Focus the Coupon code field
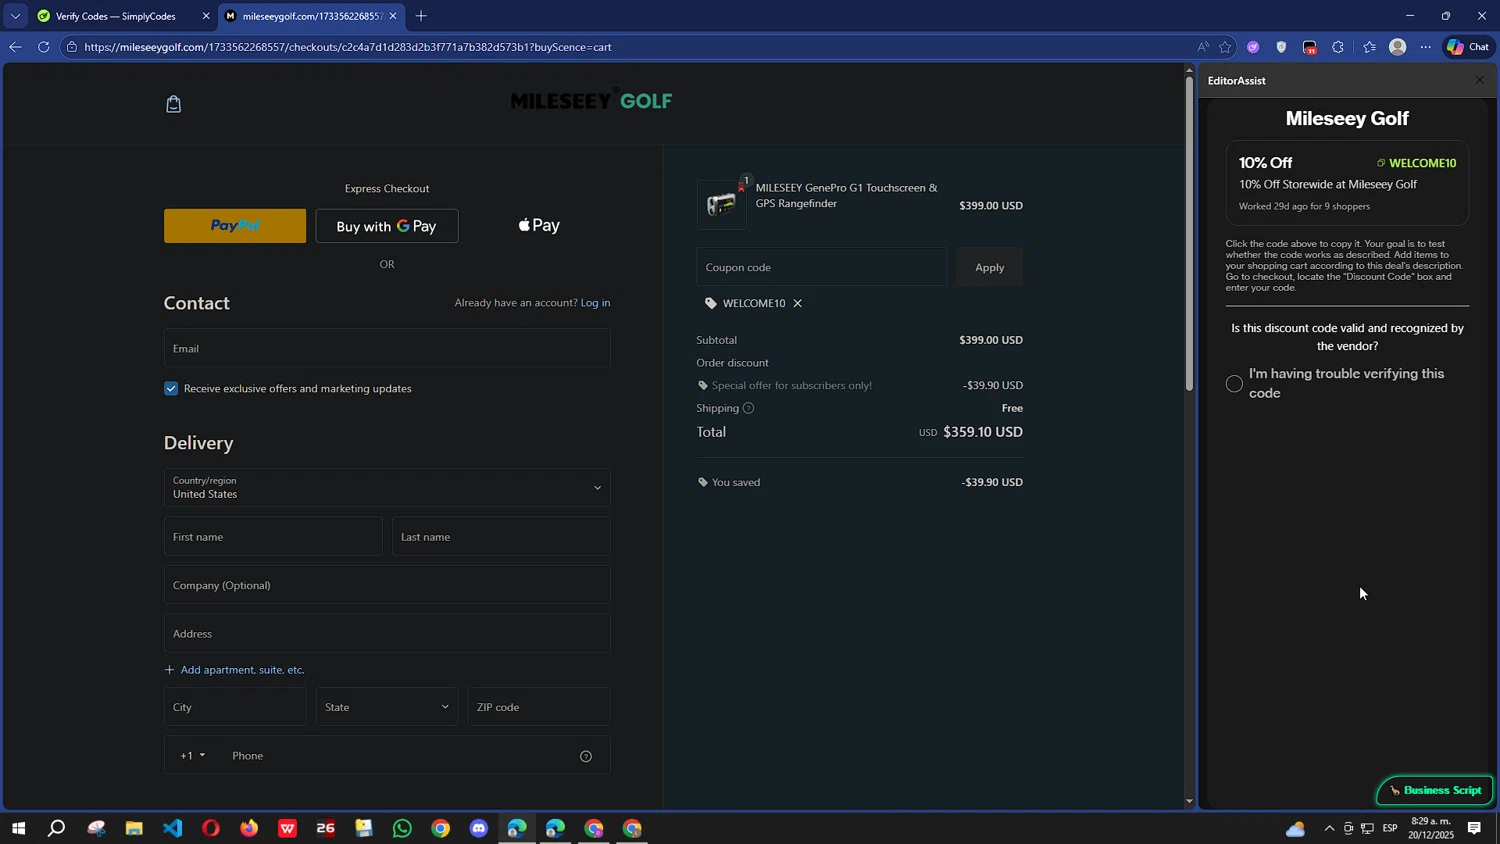 (821, 267)
